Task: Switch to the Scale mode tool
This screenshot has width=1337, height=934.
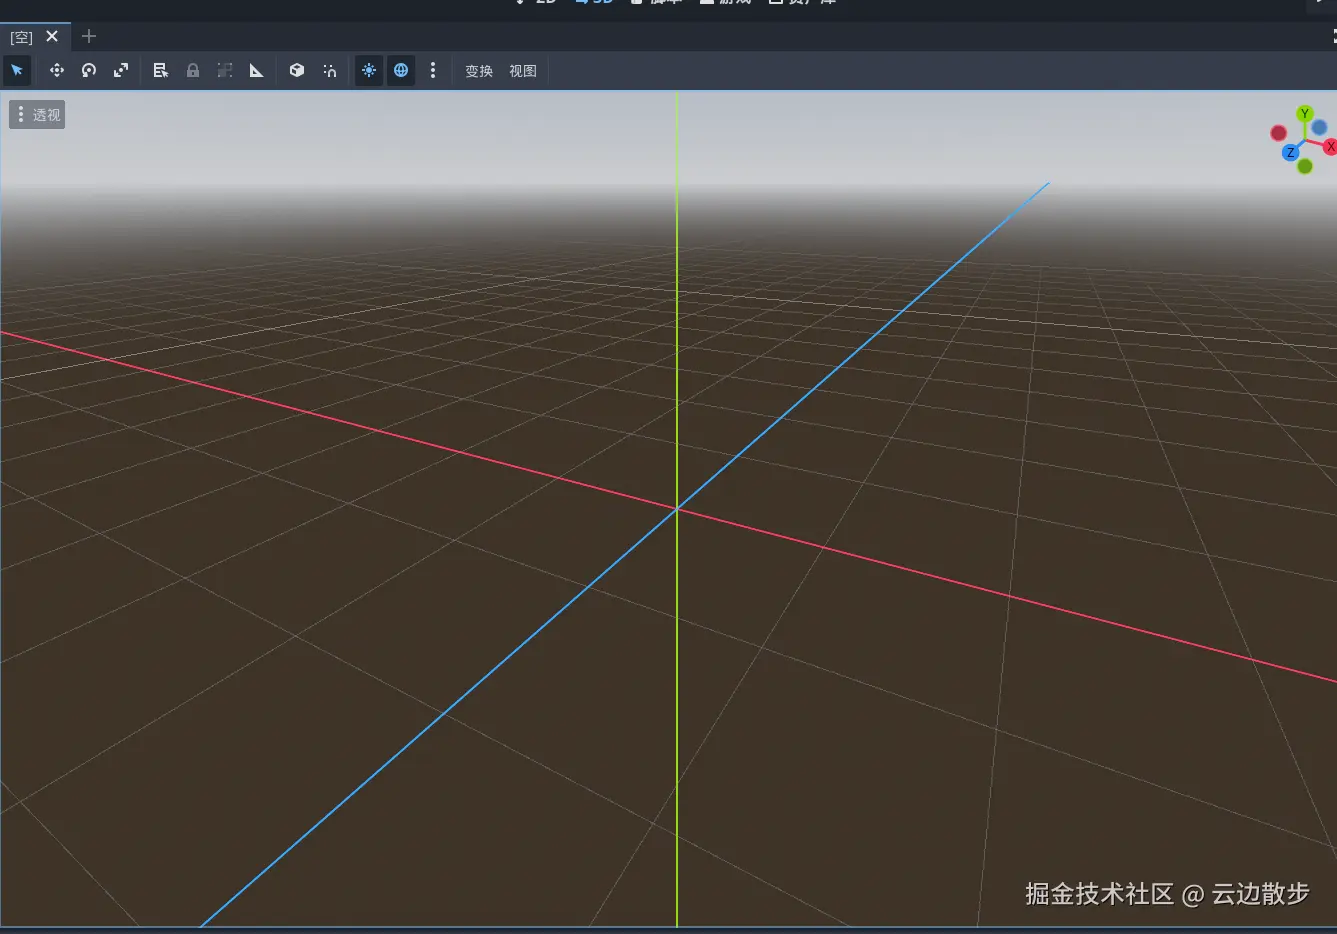Action: (121, 71)
